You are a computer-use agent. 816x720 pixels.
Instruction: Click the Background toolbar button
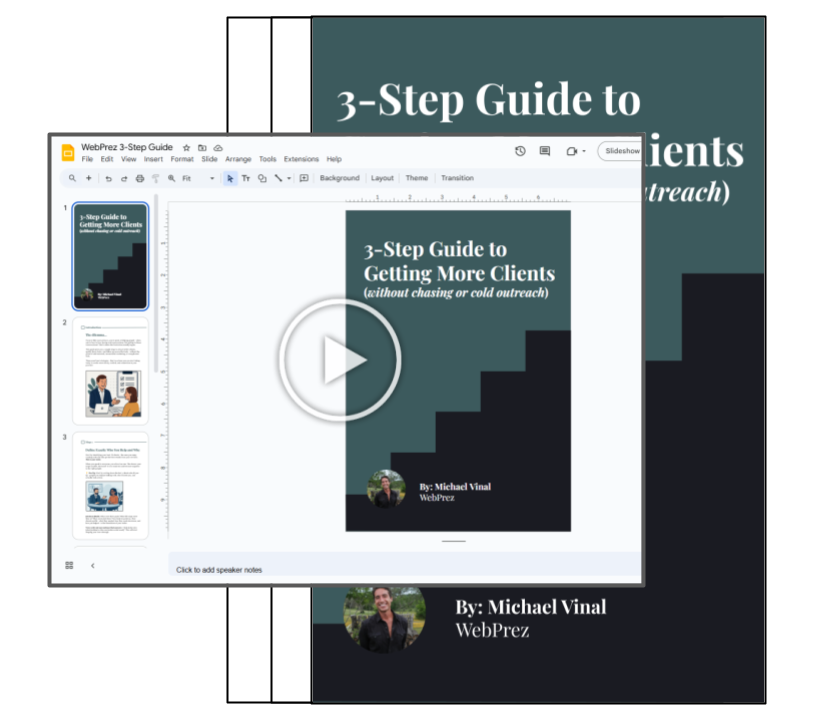click(x=339, y=179)
